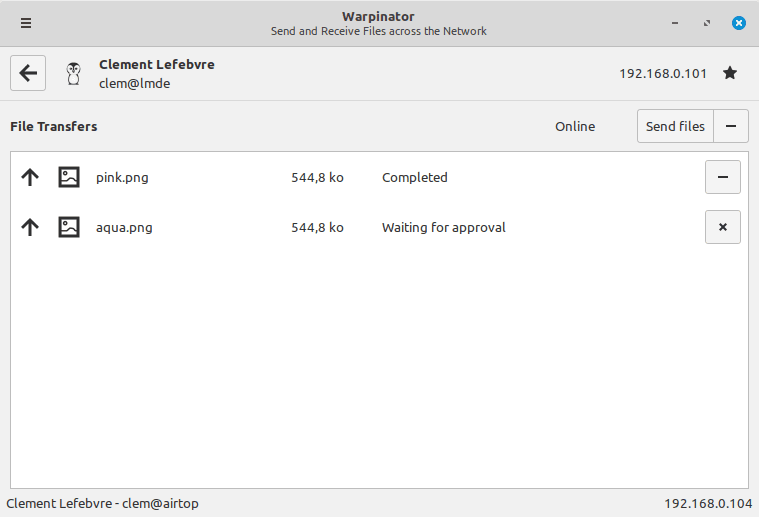Viewport: 759px width, 517px height.
Task: Click the Send files button
Action: [675, 126]
